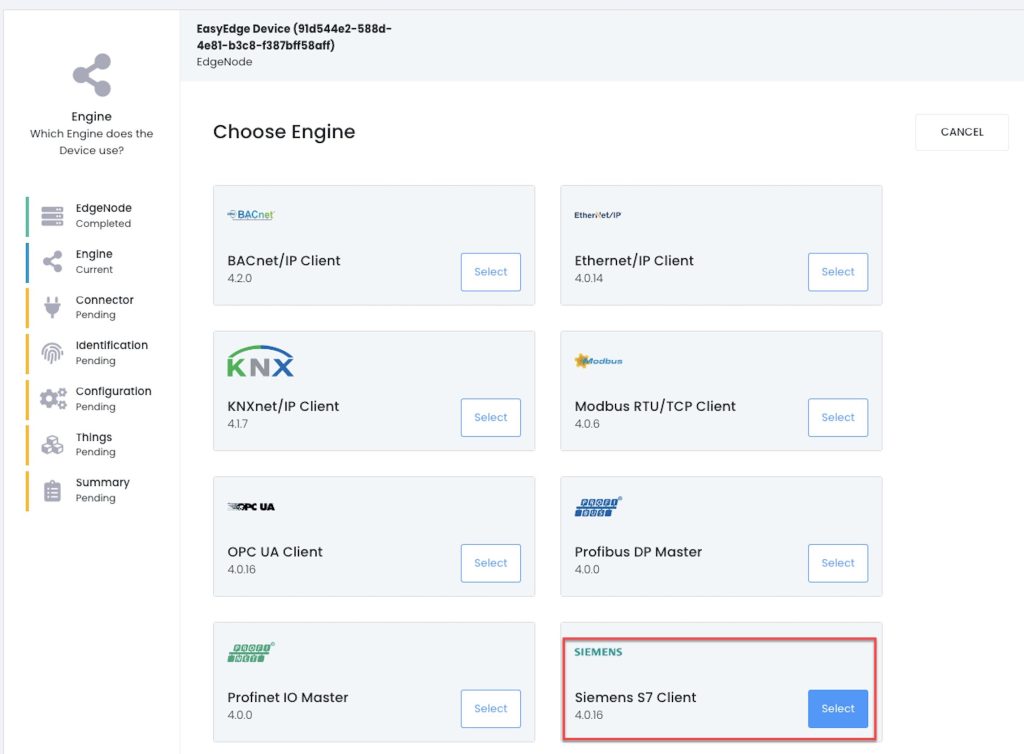Click the 'Profinet IO Master' title text
The height and width of the screenshot is (754, 1024).
pyautogui.click(x=287, y=697)
